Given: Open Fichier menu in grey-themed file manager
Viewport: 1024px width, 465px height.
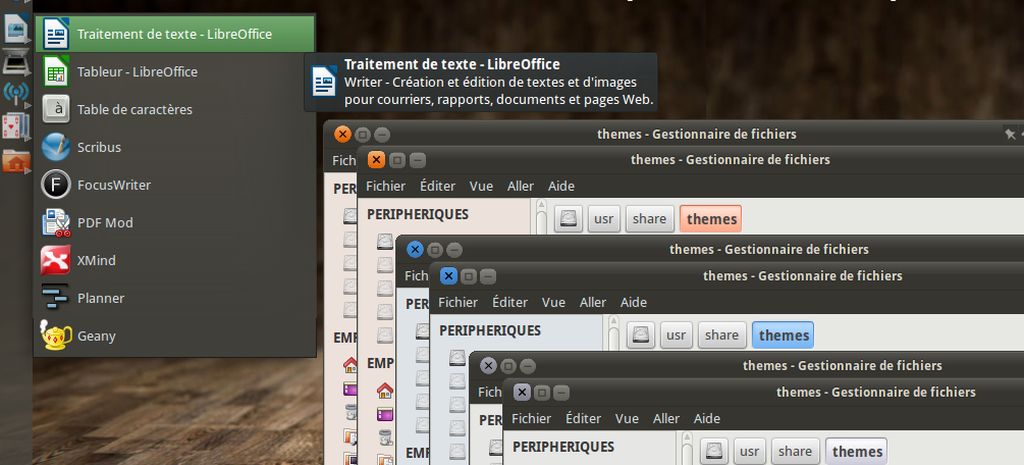Looking at the screenshot, I should pyautogui.click(x=531, y=419).
